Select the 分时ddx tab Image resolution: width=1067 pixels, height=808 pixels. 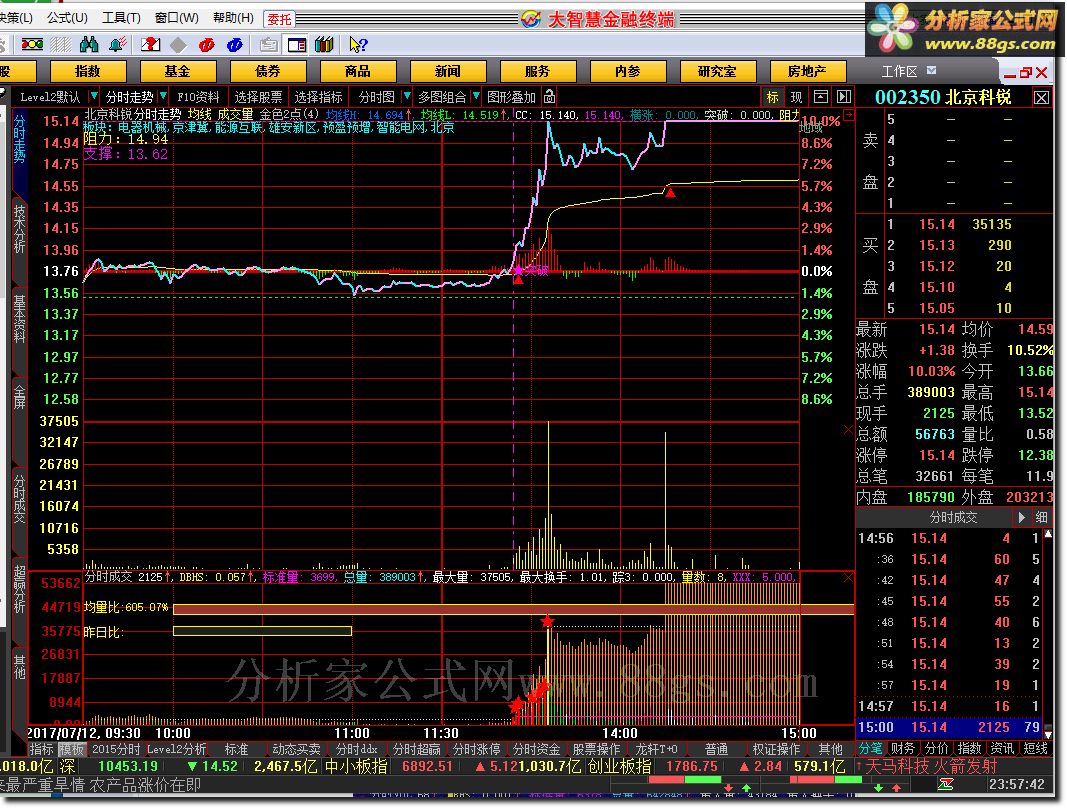[357, 749]
